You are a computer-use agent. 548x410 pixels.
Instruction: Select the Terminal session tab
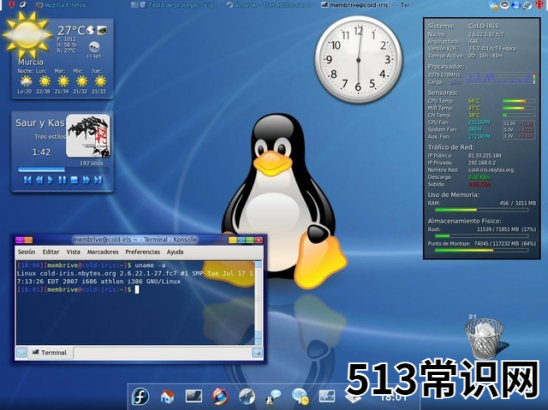click(50, 353)
